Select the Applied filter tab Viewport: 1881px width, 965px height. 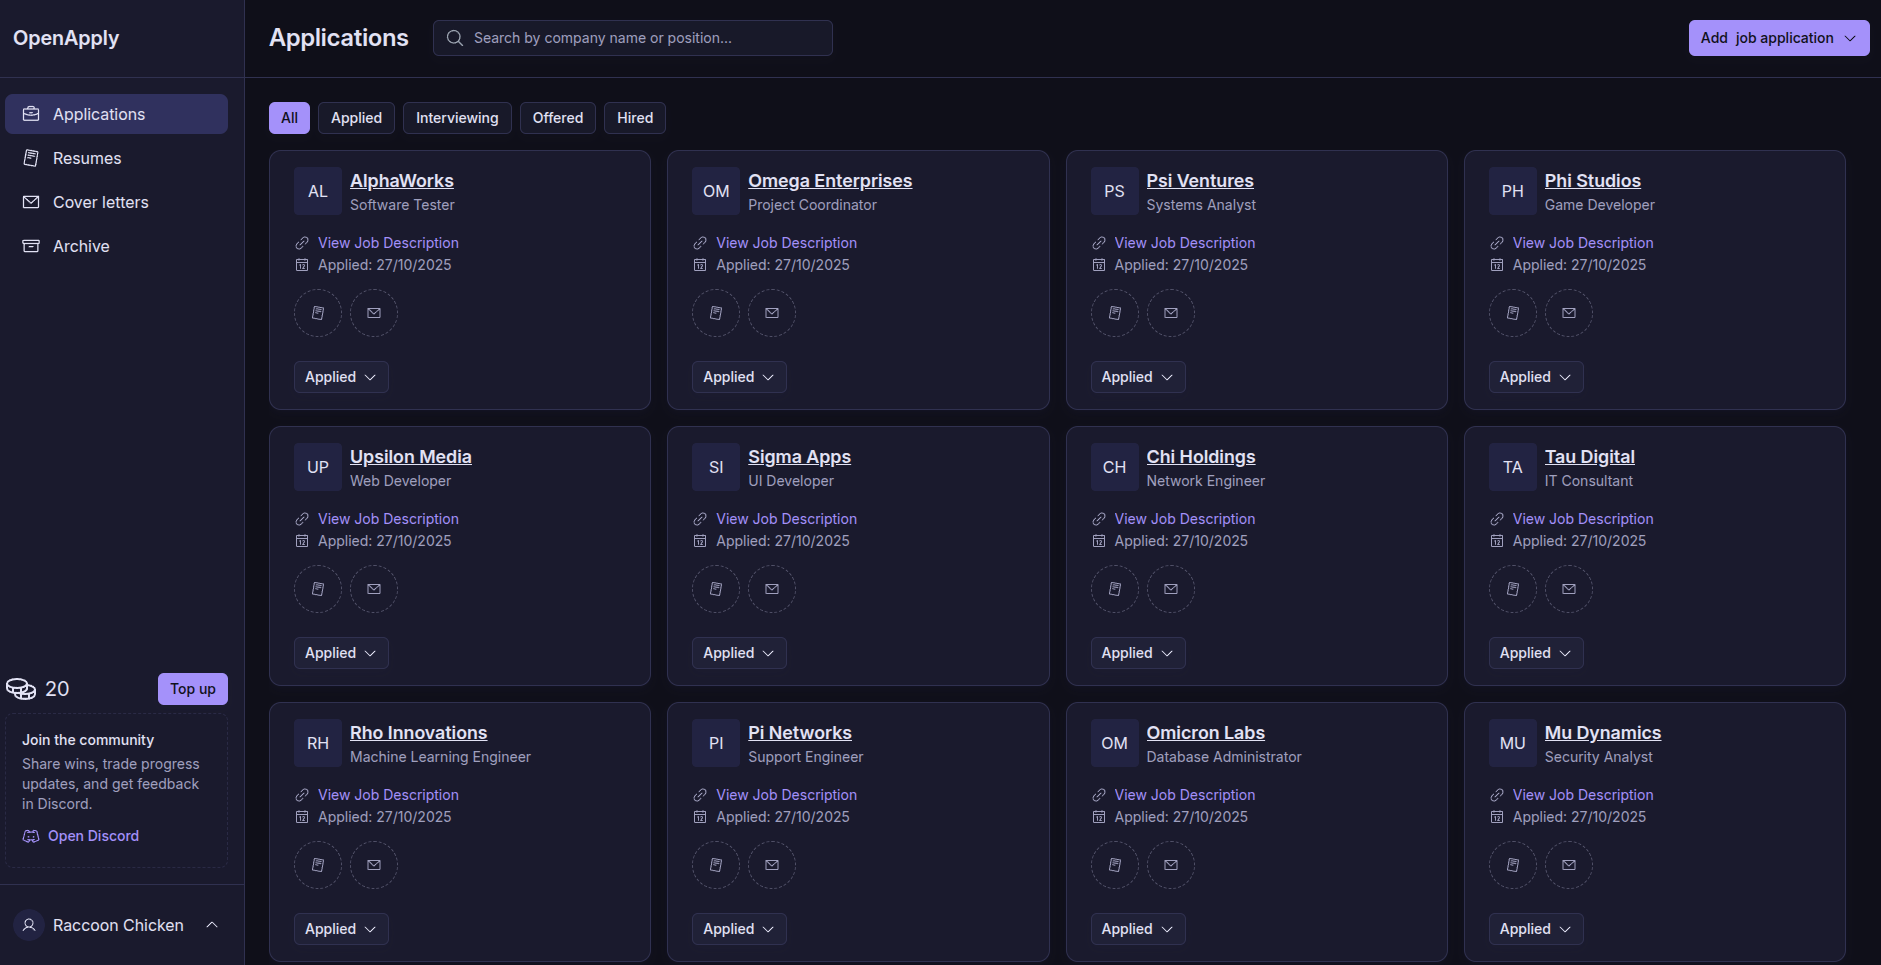[x=356, y=117]
